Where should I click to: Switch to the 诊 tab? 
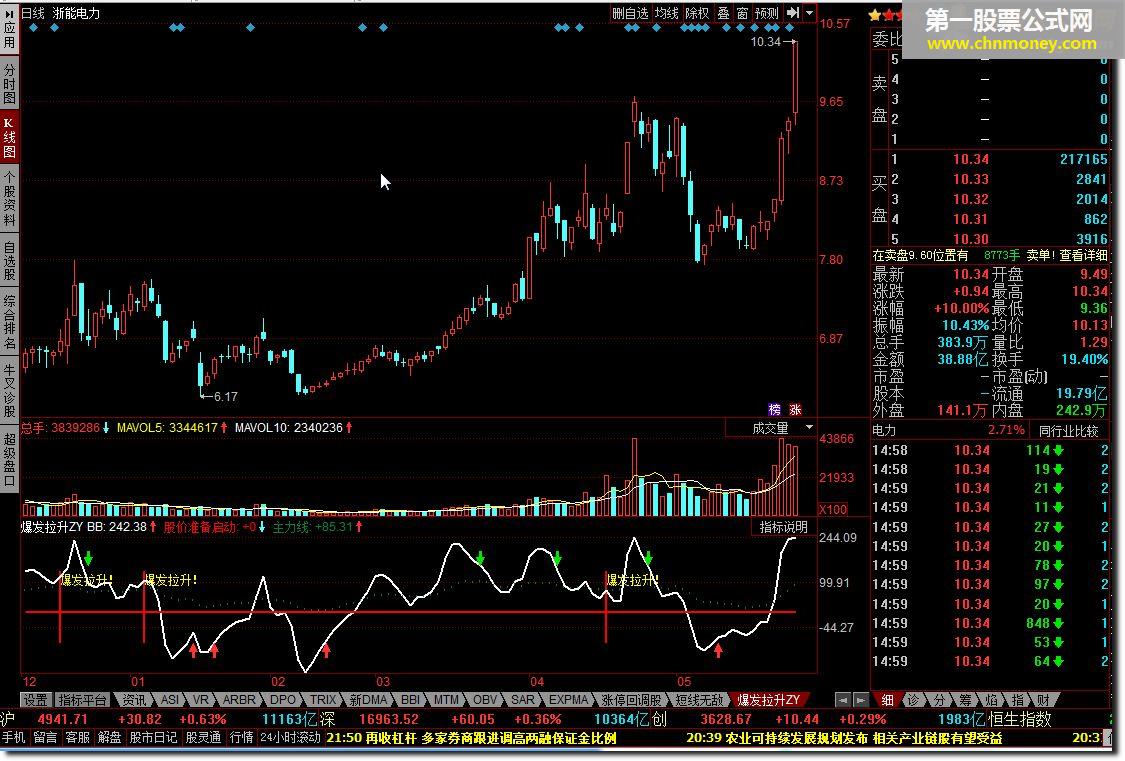click(913, 700)
